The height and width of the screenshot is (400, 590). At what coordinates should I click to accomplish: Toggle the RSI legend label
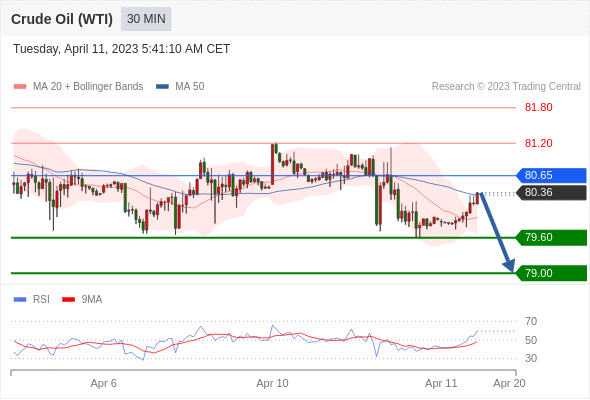coord(41,300)
